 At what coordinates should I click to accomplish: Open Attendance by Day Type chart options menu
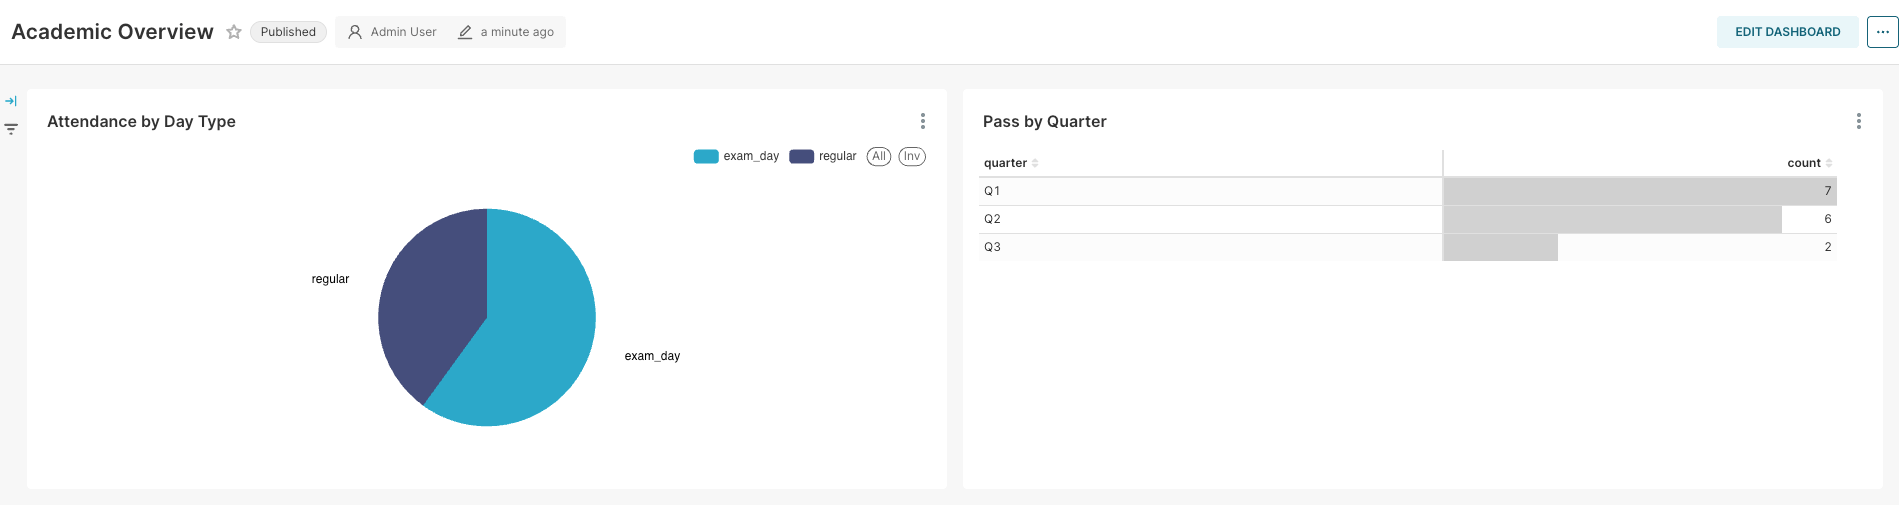(922, 121)
